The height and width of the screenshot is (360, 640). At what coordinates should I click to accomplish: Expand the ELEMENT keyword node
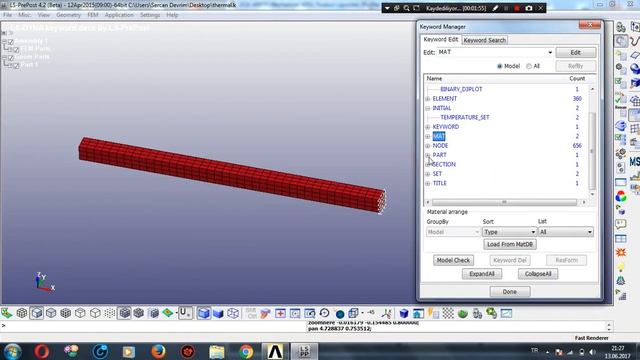point(428,99)
